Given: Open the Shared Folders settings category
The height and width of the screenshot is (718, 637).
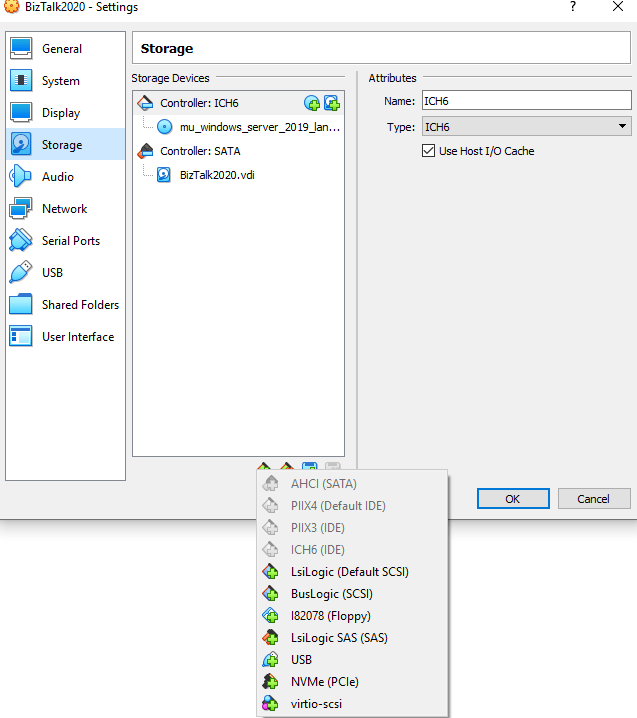Looking at the screenshot, I should pos(65,305).
